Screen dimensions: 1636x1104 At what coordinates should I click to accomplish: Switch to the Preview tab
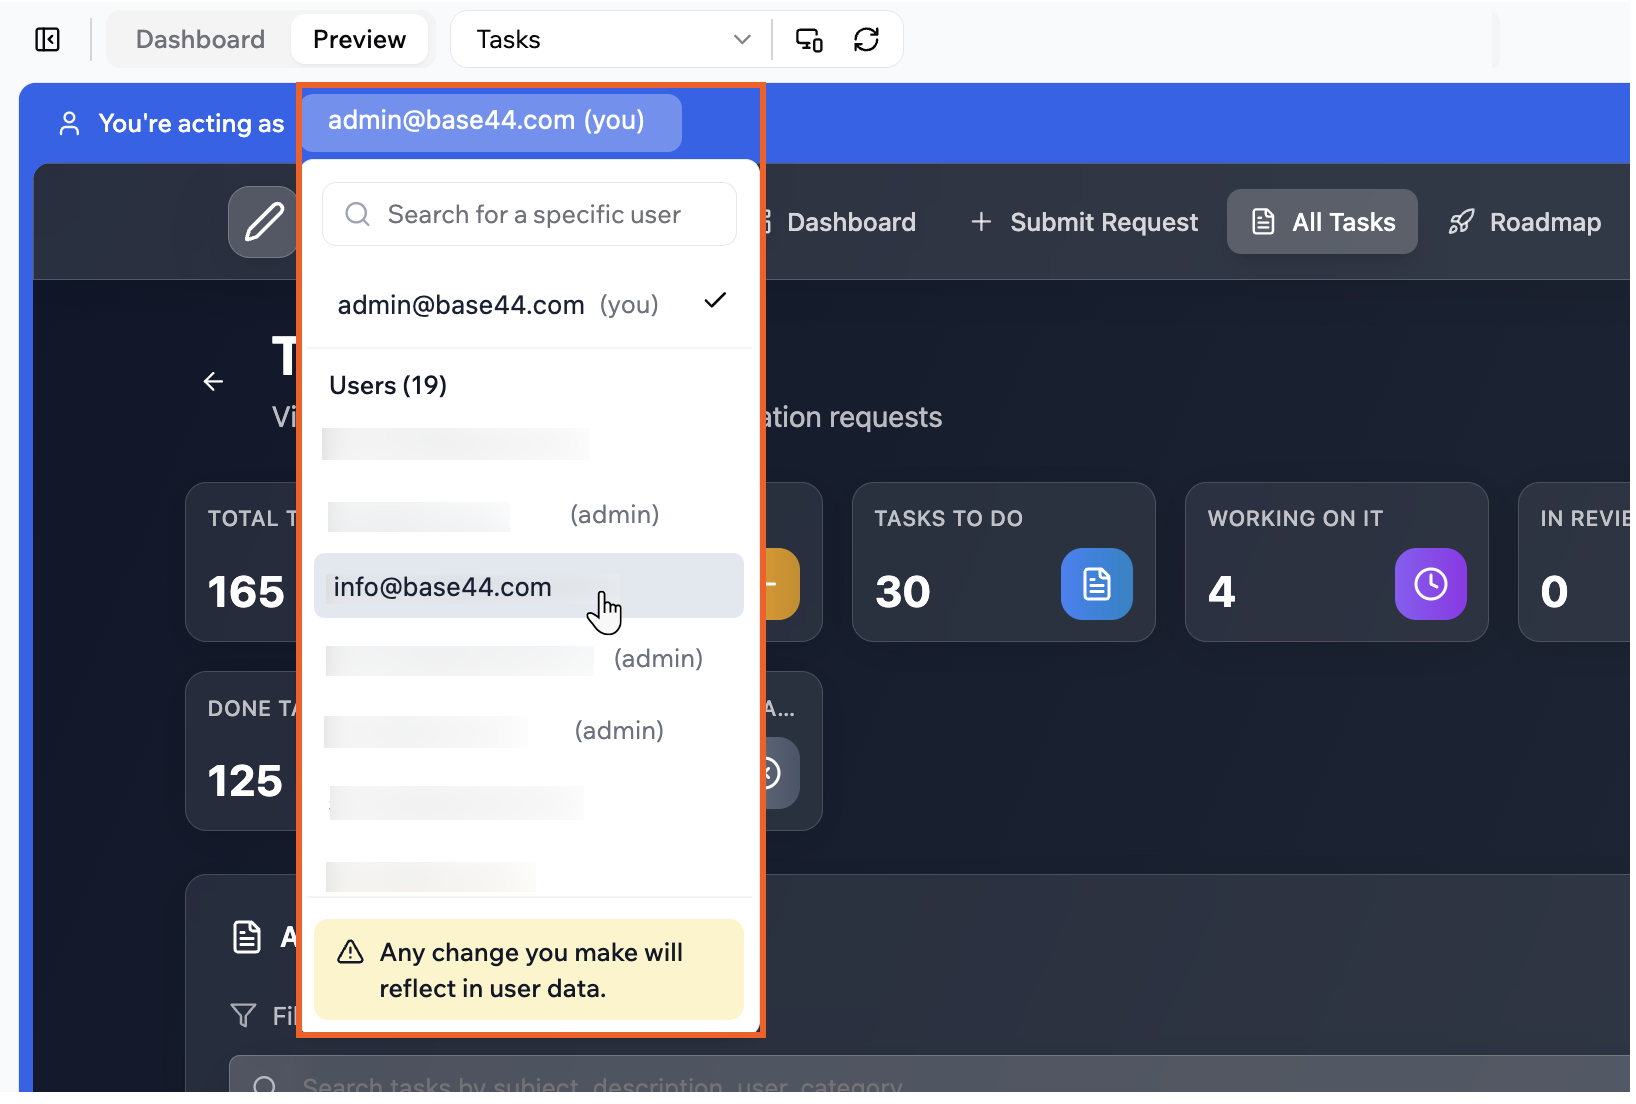click(359, 39)
